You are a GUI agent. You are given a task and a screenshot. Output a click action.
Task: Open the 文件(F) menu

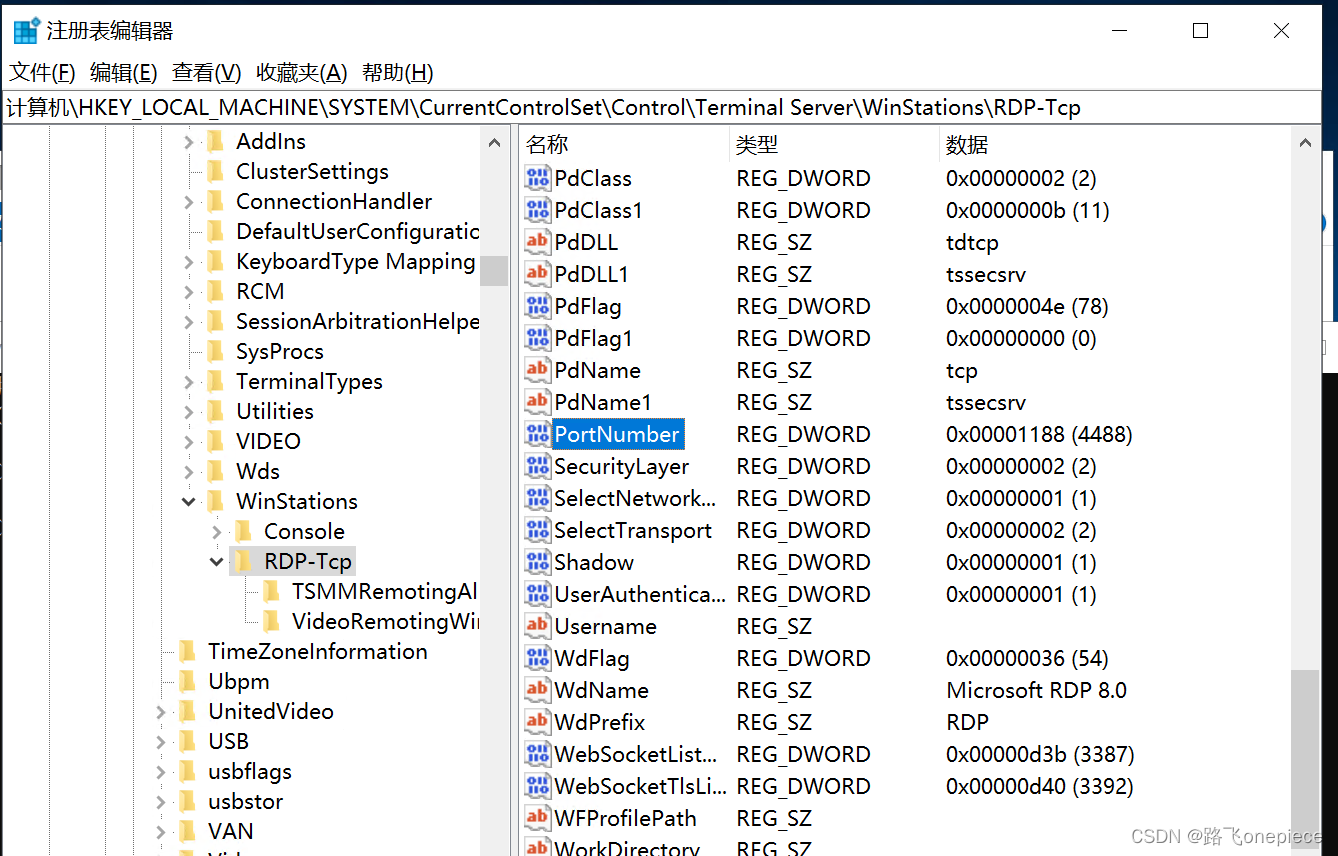(42, 73)
